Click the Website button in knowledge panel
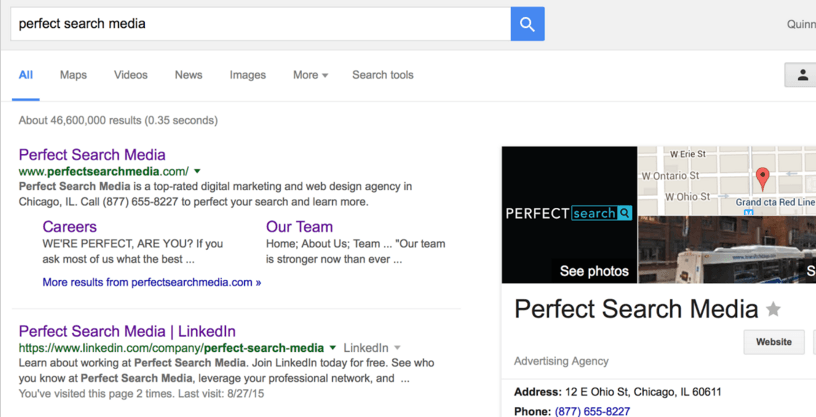This screenshot has width=816, height=417. point(774,342)
